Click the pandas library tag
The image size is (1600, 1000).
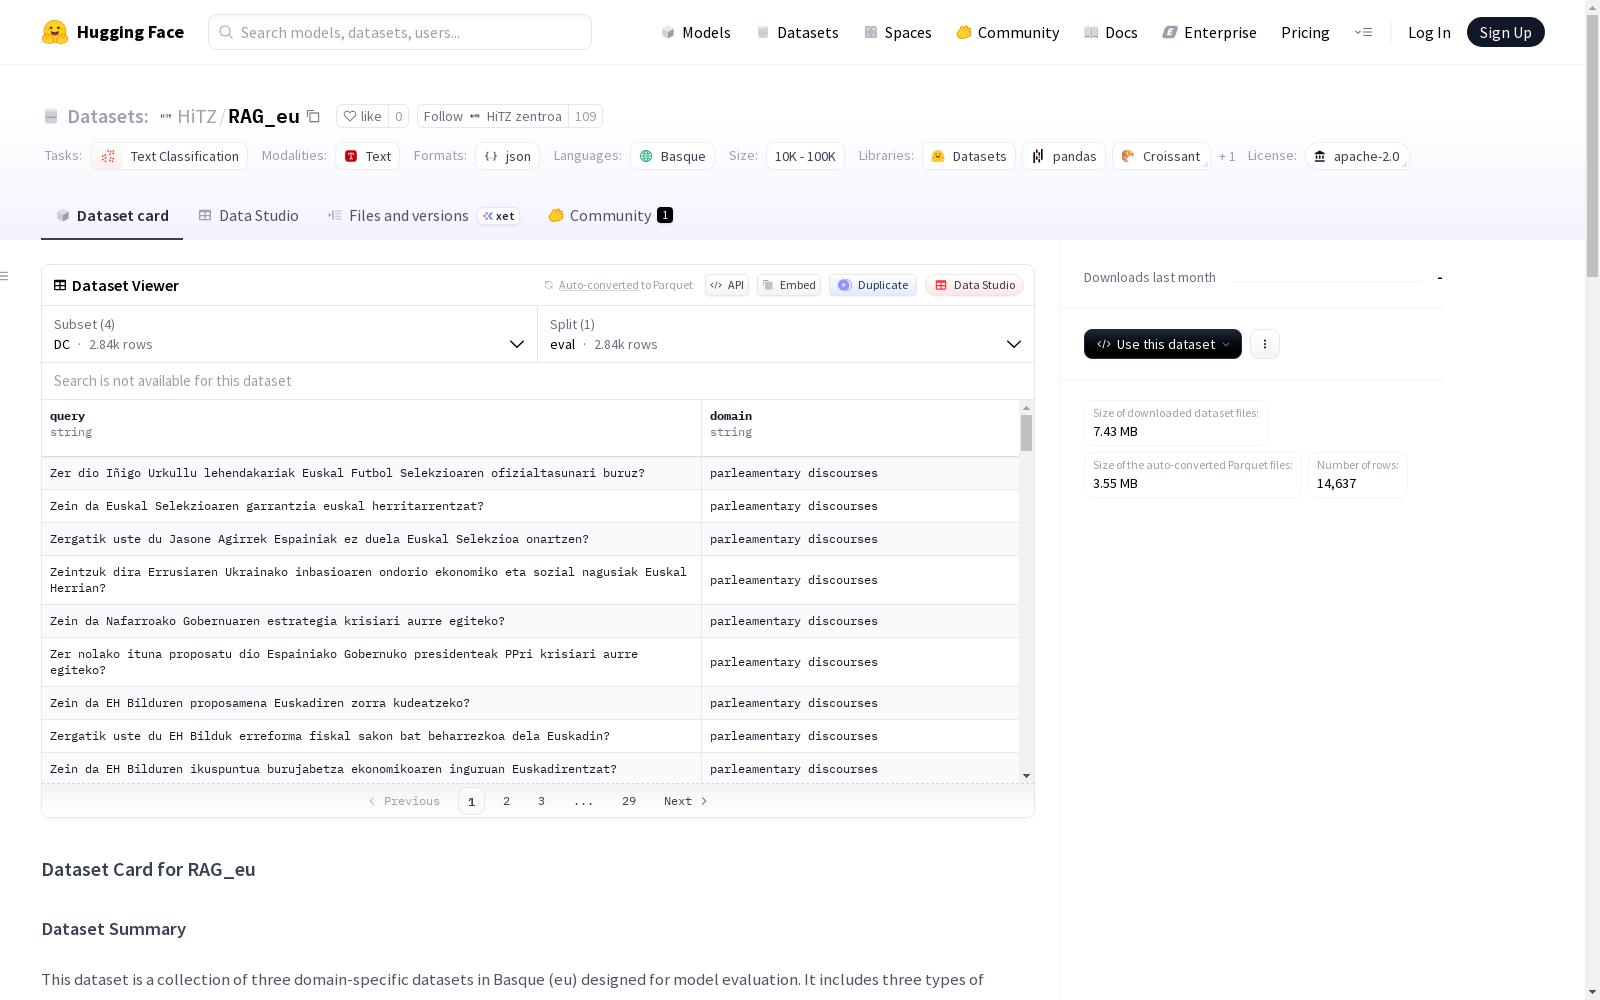(x=1064, y=156)
